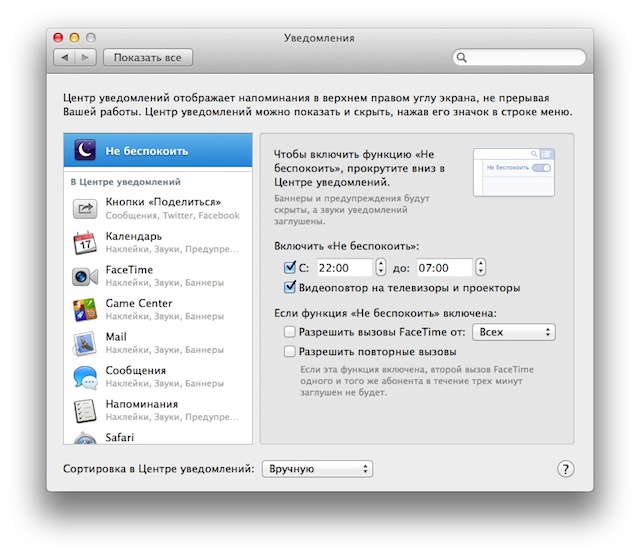Open the "Вручную" sort order dropdown
The width and height of the screenshot is (640, 556).
coord(317,469)
